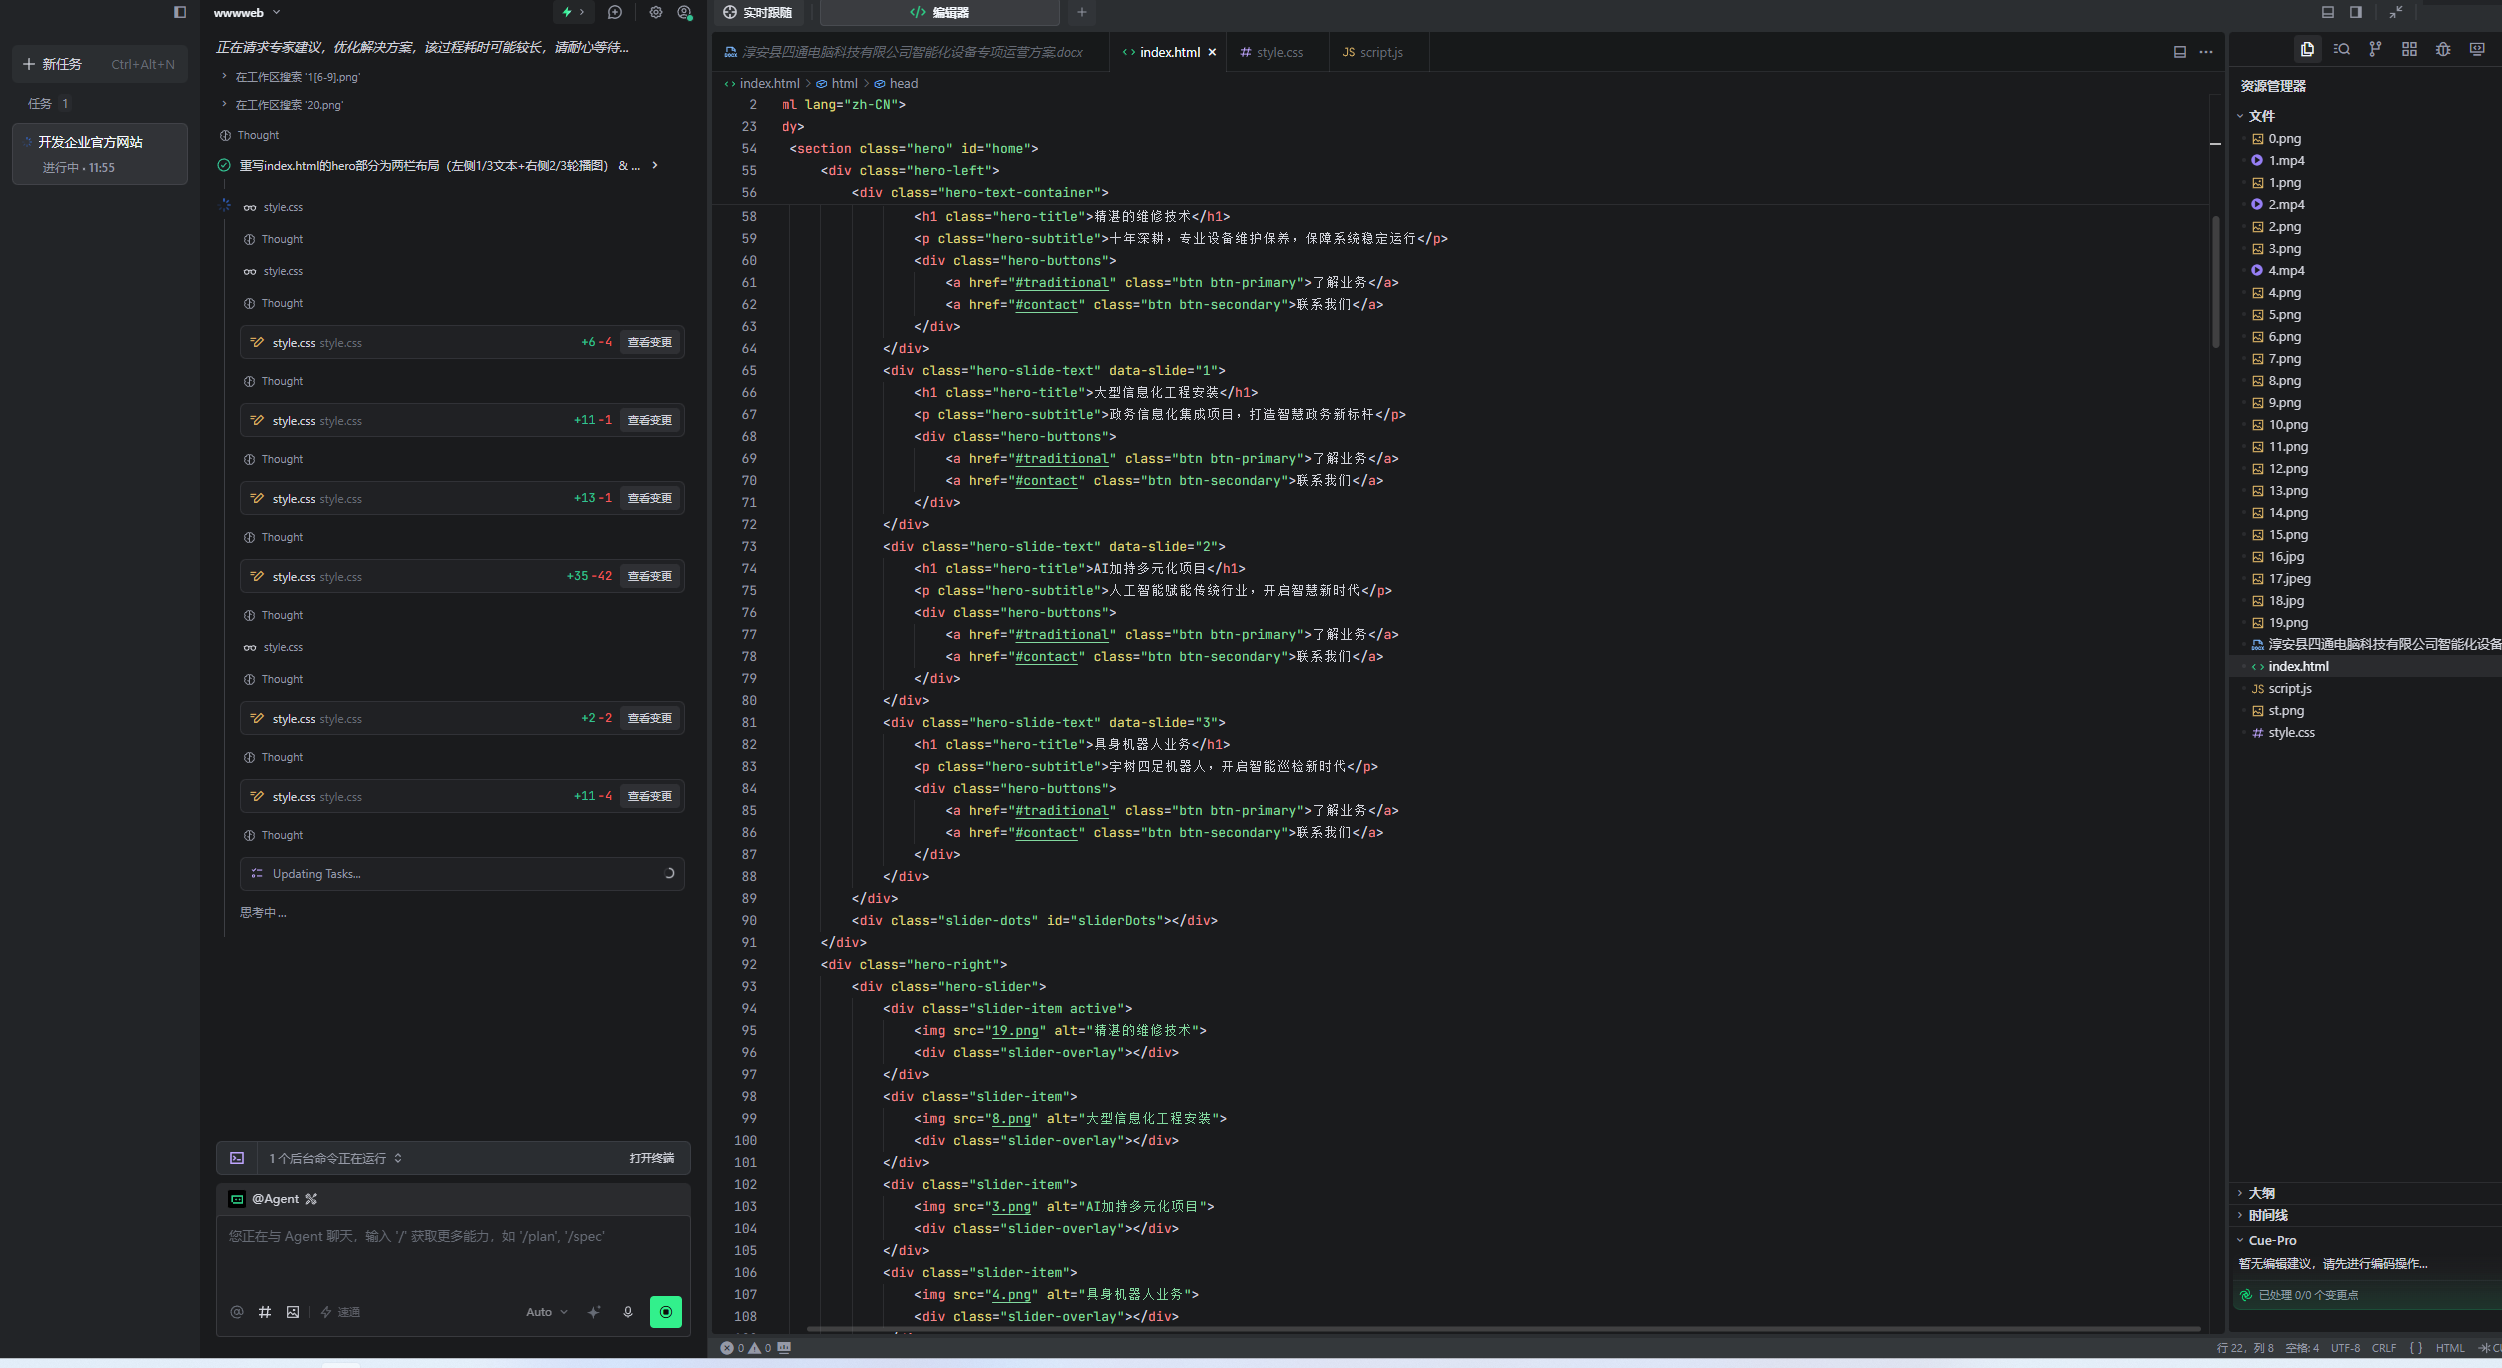Switch to the 实时跟随 tab

point(758,12)
